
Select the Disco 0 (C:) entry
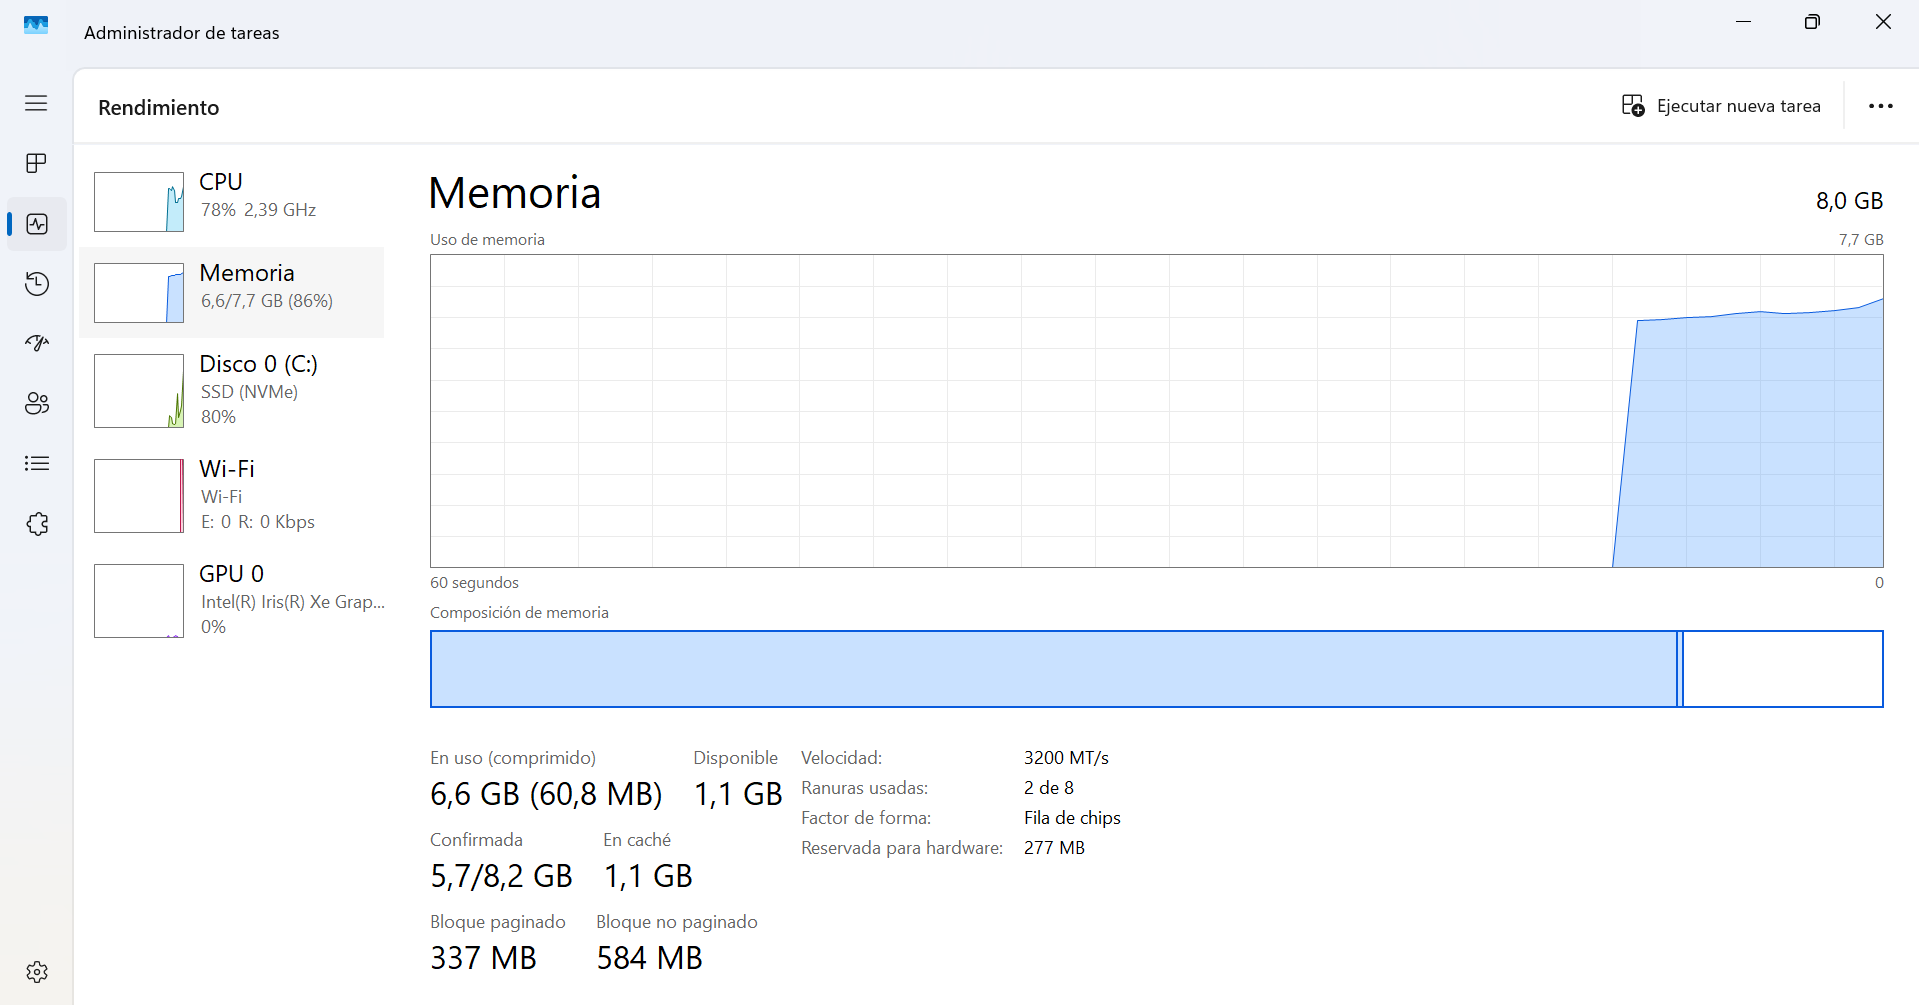232,391
